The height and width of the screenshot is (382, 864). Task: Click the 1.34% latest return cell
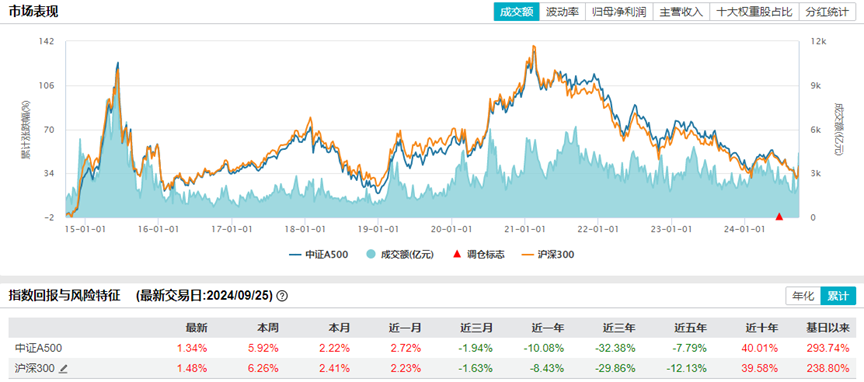tap(192, 348)
